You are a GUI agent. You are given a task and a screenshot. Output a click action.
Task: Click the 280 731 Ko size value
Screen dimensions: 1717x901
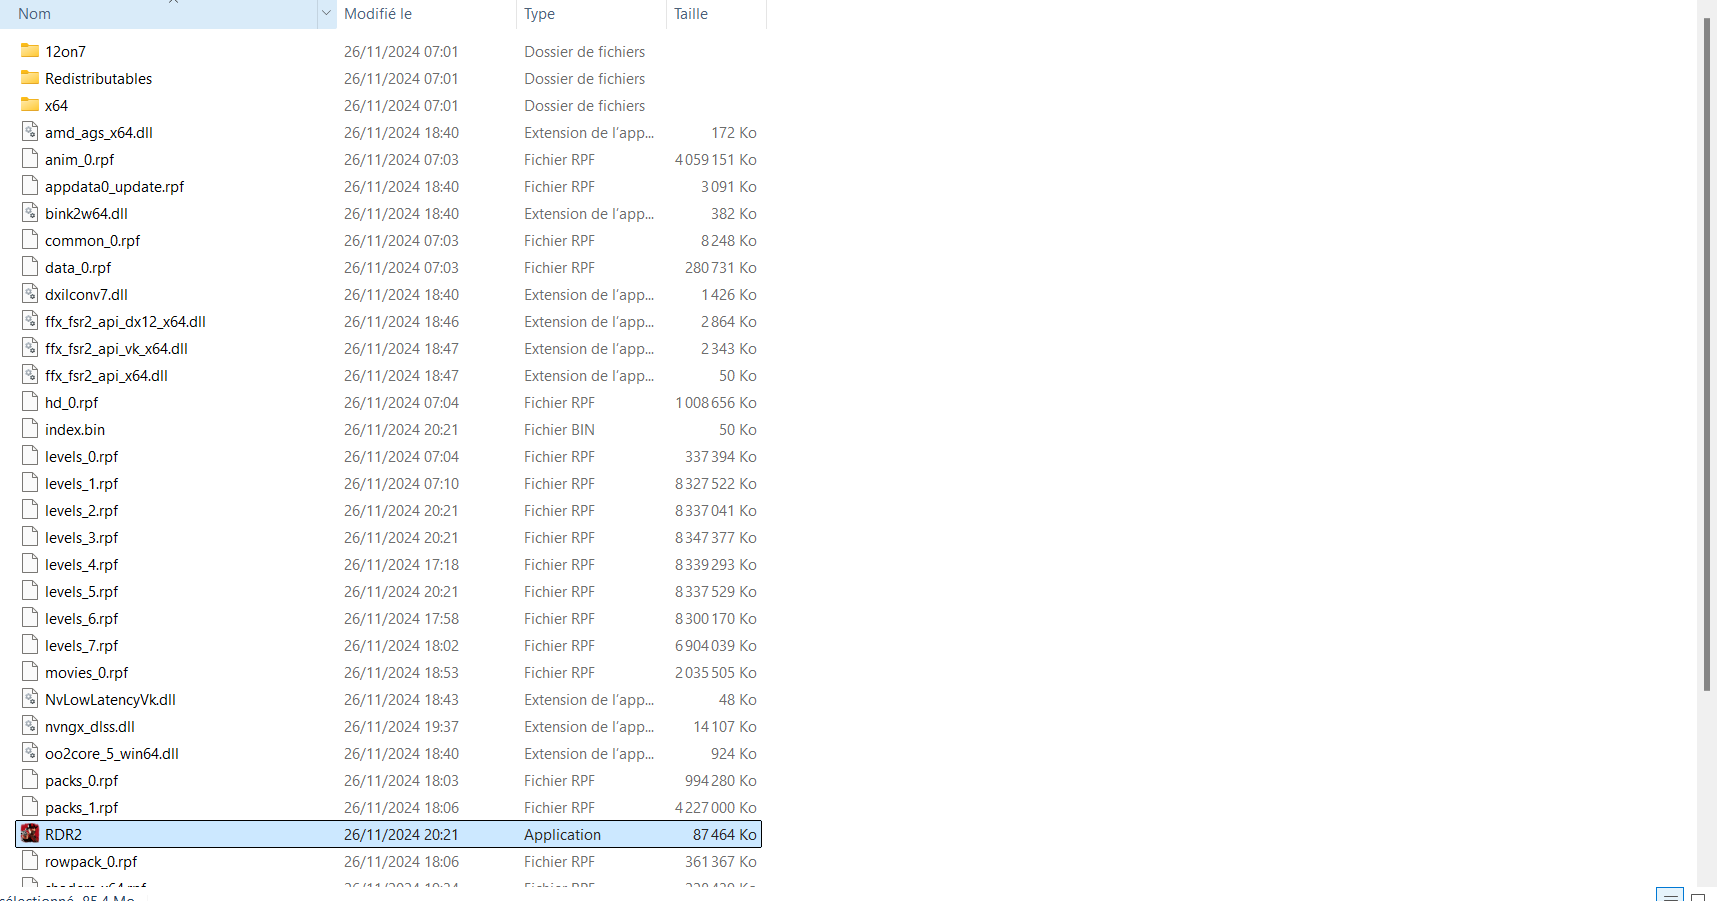click(720, 267)
